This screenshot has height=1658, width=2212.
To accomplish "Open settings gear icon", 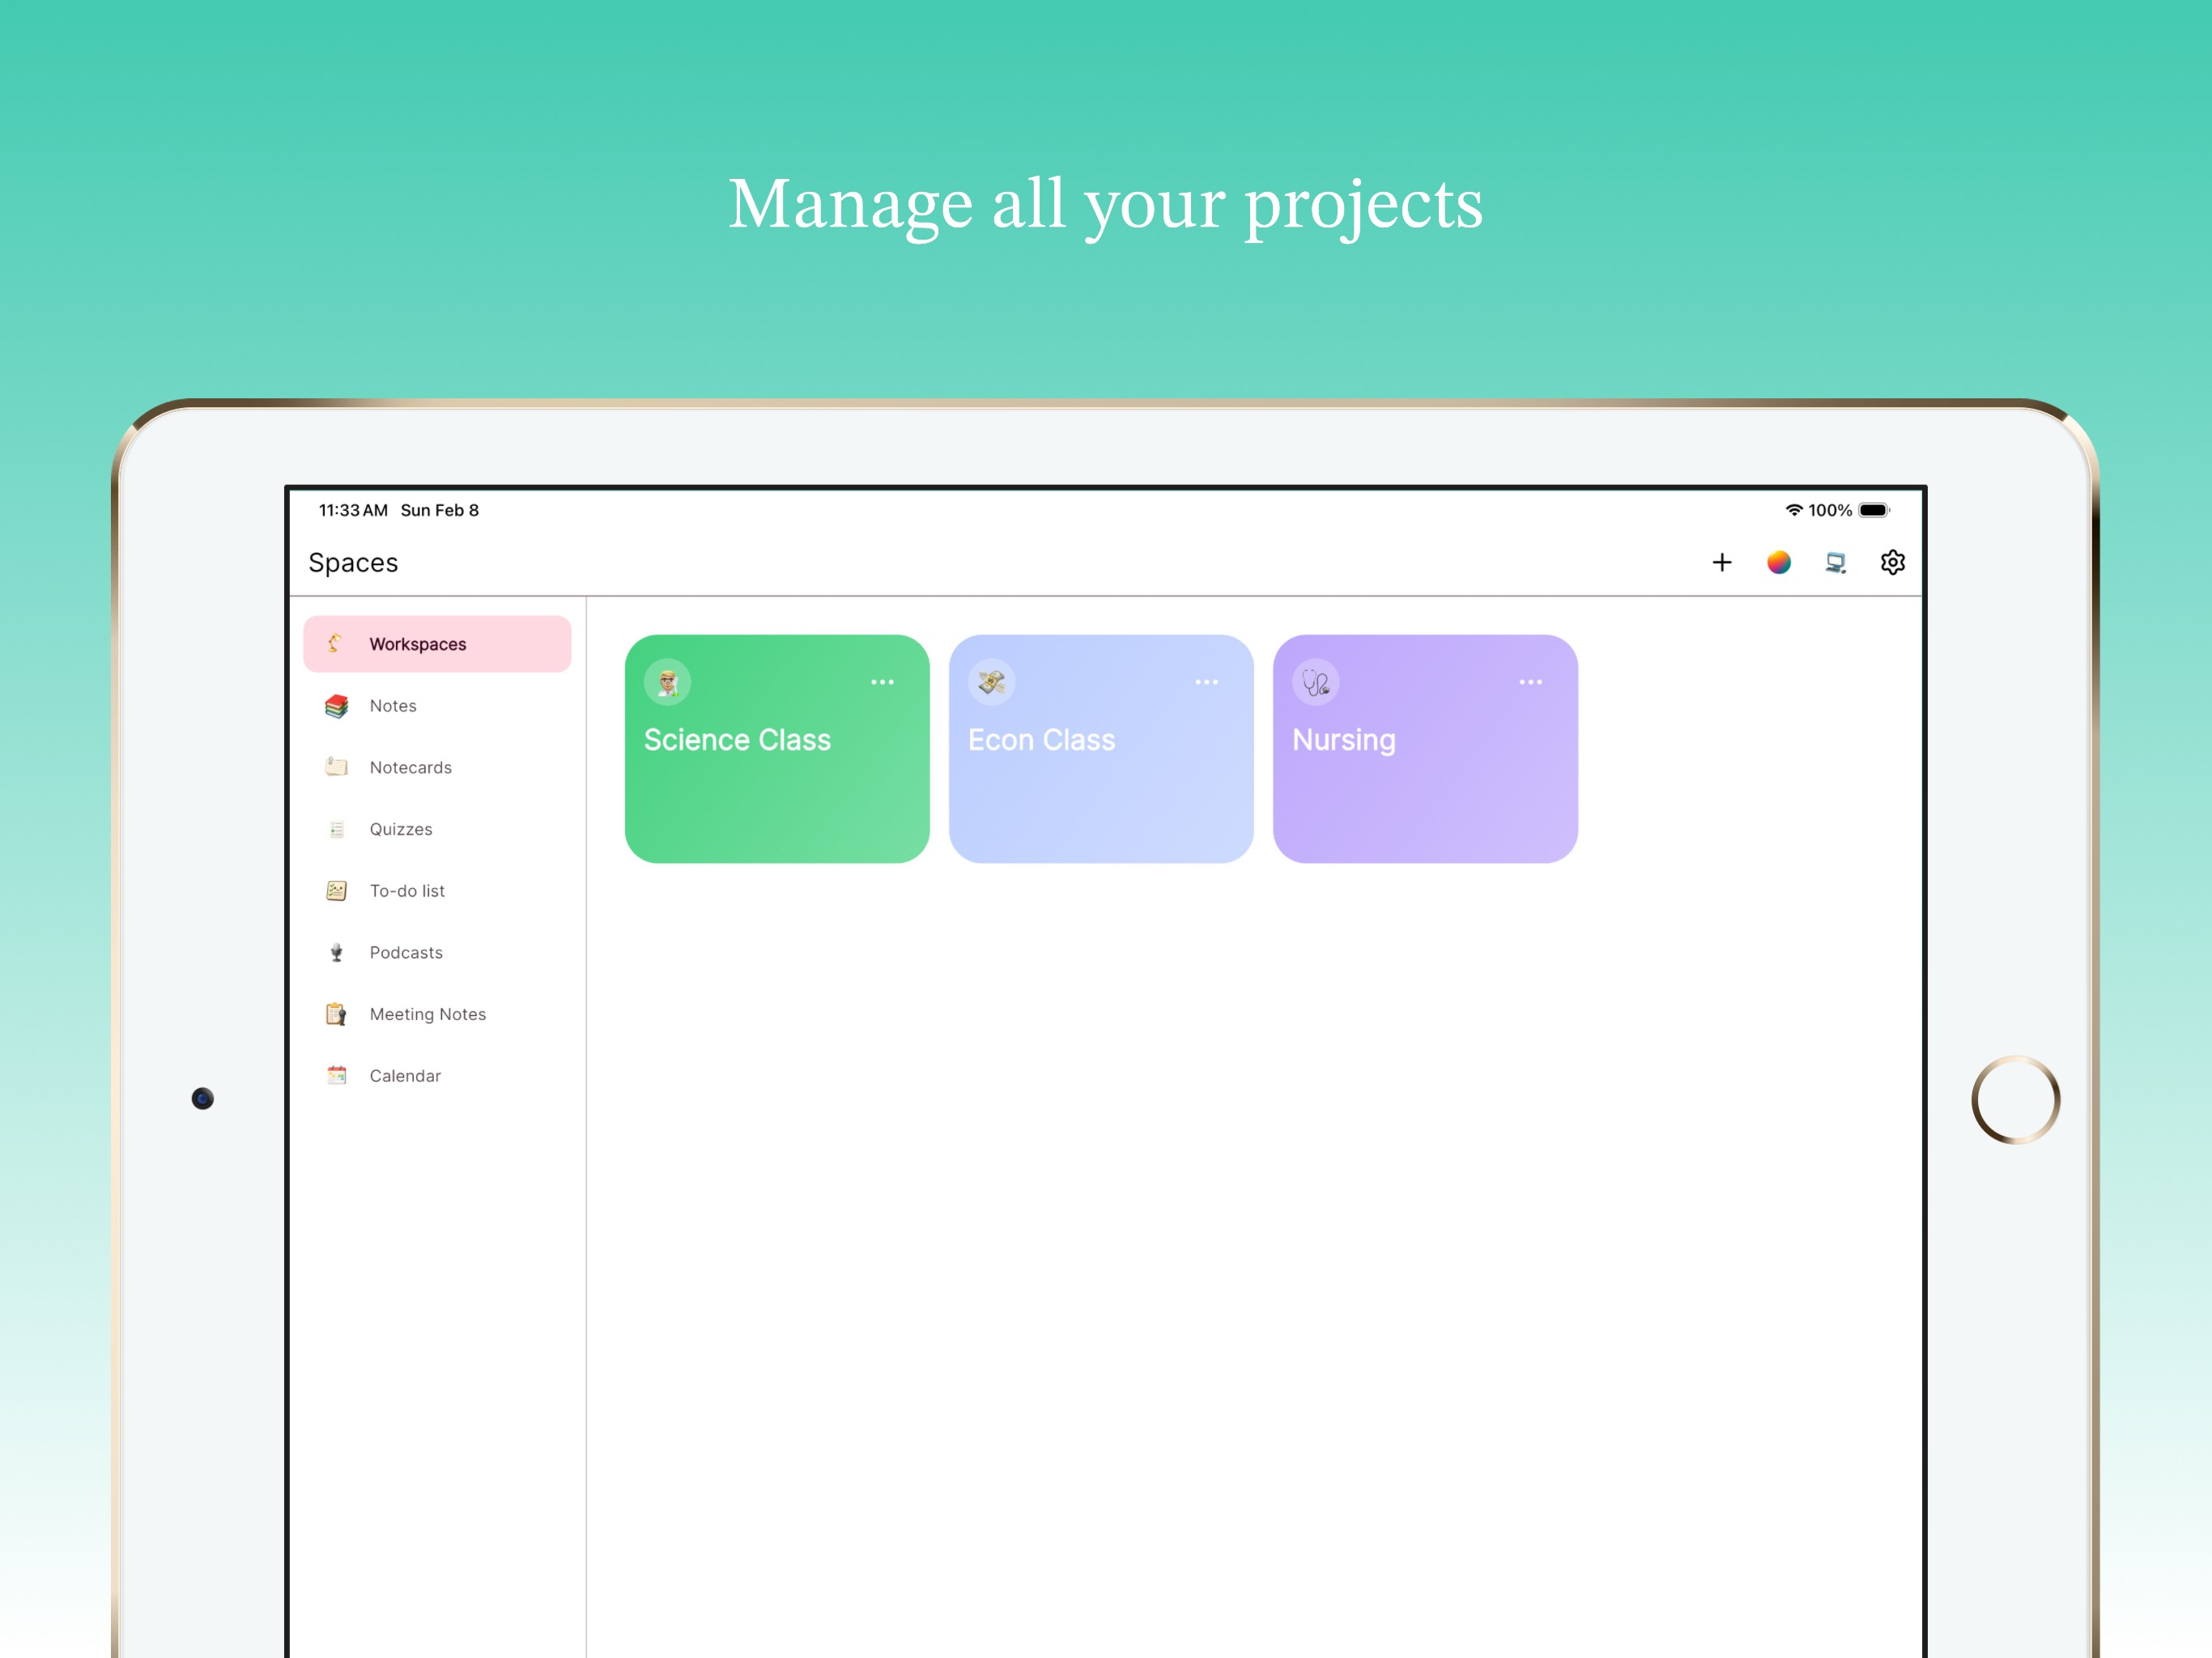I will pos(1892,563).
